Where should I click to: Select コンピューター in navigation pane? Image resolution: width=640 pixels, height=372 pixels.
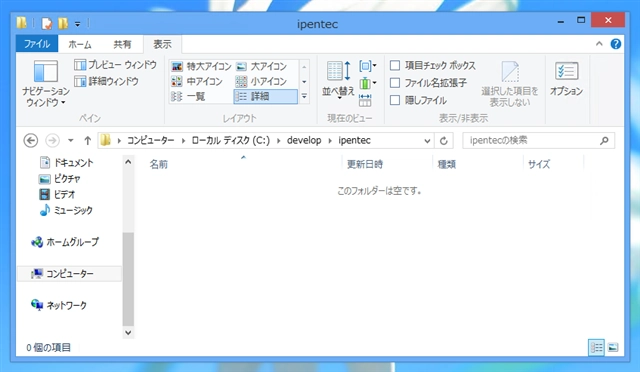pyautogui.click(x=69, y=274)
